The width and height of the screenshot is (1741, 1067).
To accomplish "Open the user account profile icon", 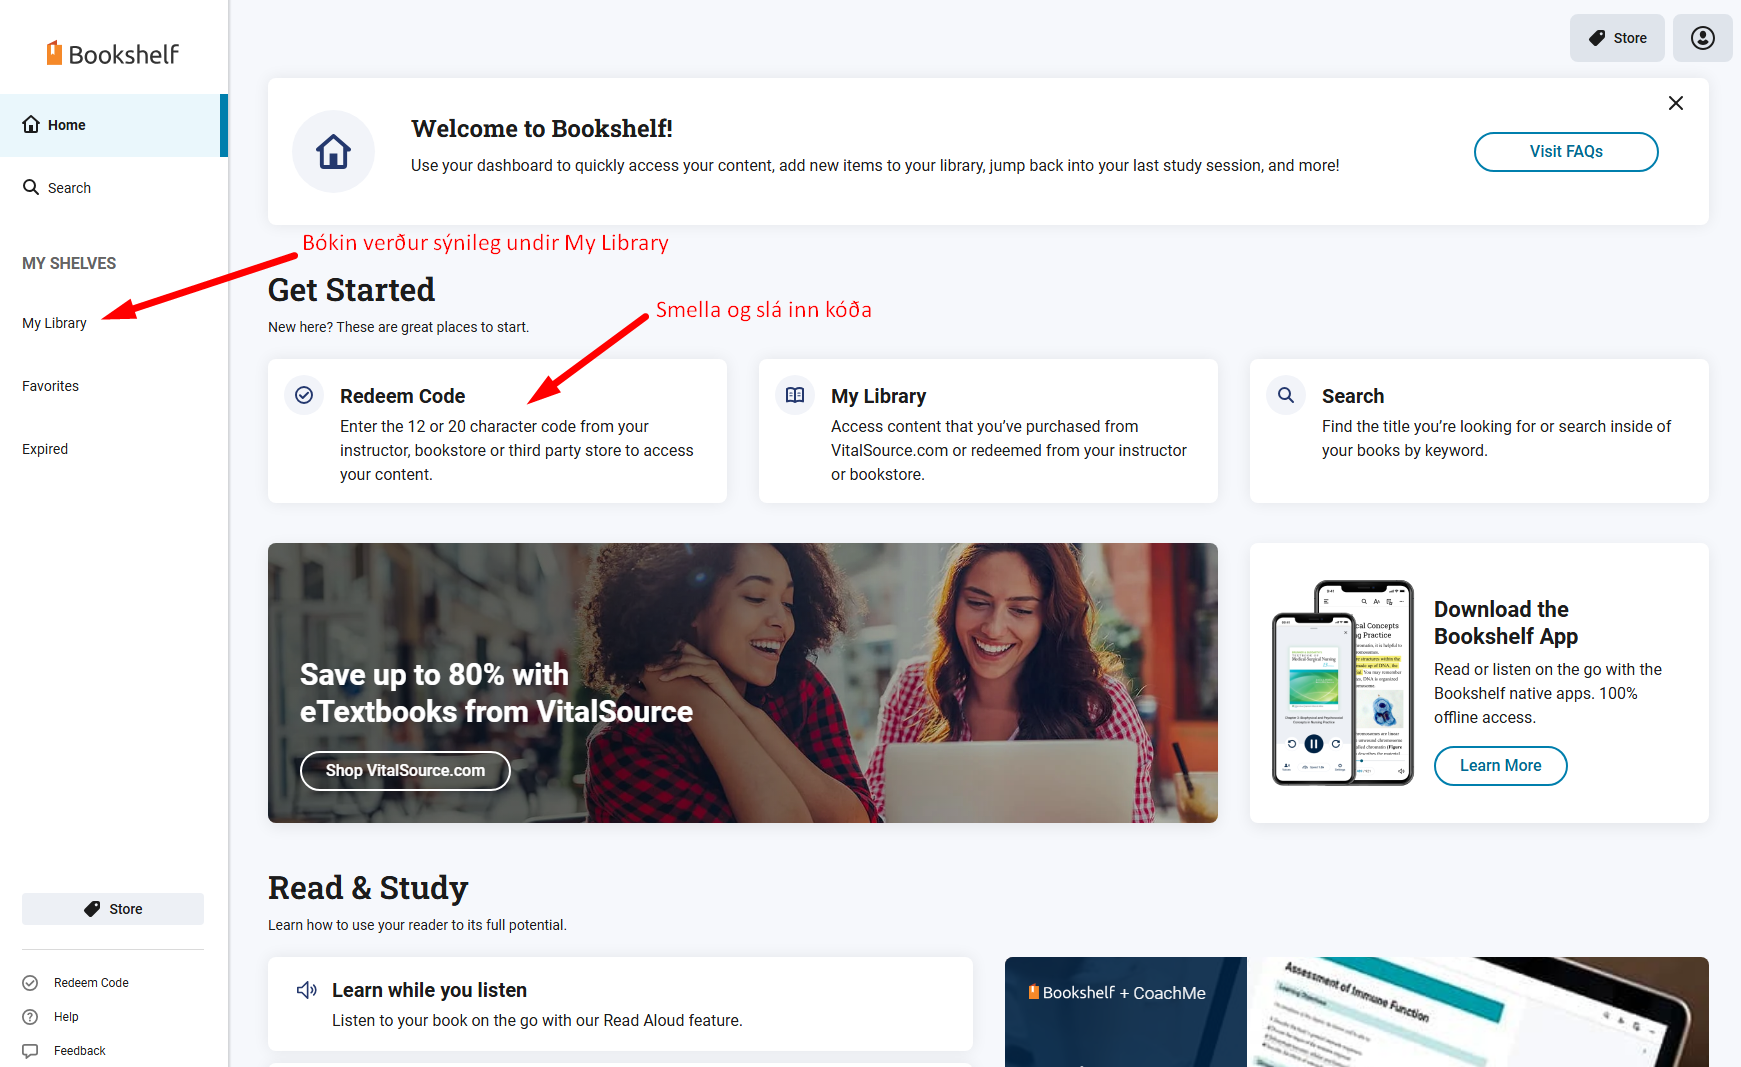I will pyautogui.click(x=1702, y=38).
